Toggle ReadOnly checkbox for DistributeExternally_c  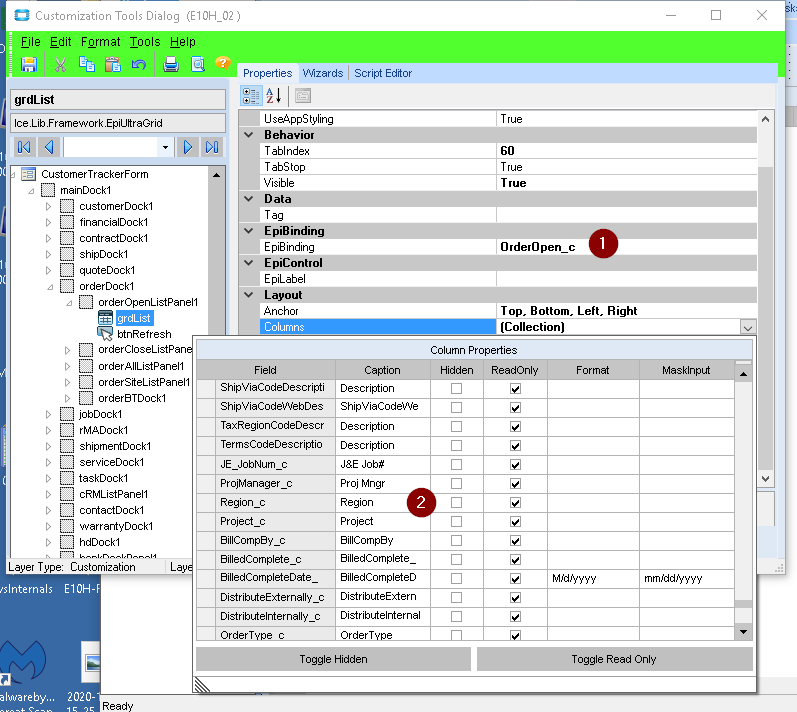pyautogui.click(x=515, y=597)
